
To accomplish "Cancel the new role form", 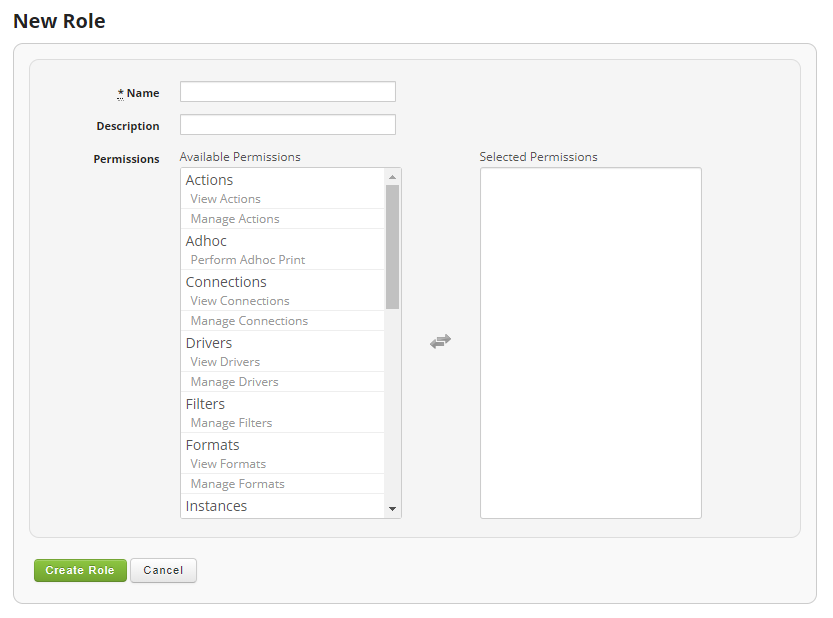I will point(163,570).
